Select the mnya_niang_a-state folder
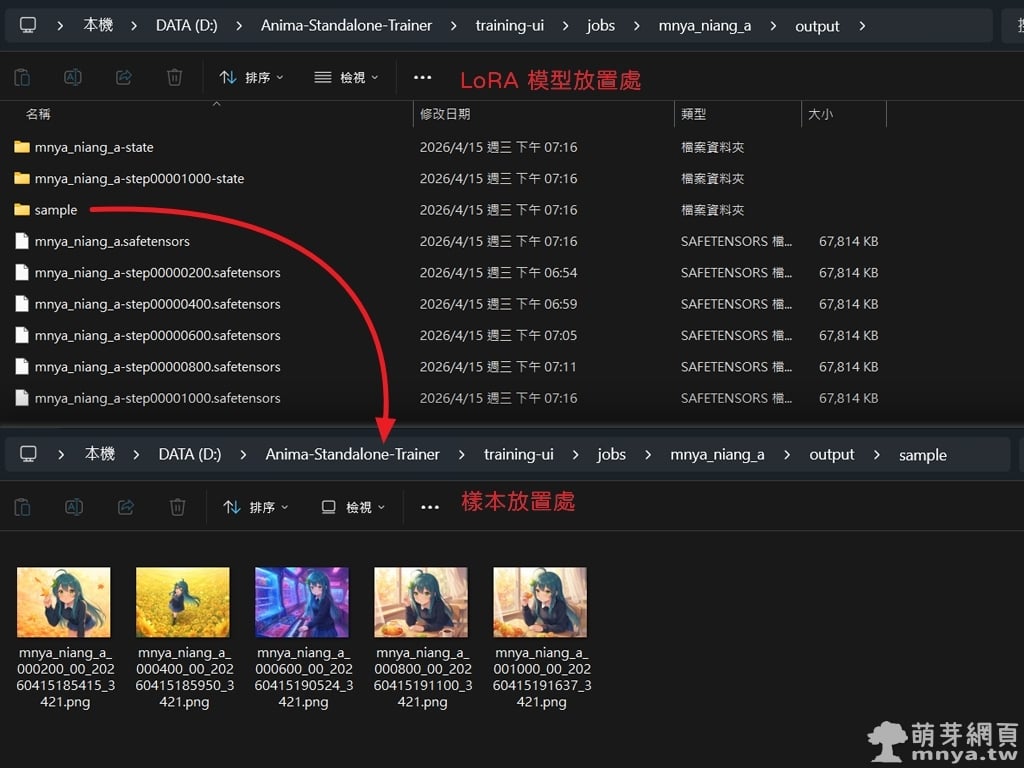This screenshot has width=1024, height=768. (93, 147)
